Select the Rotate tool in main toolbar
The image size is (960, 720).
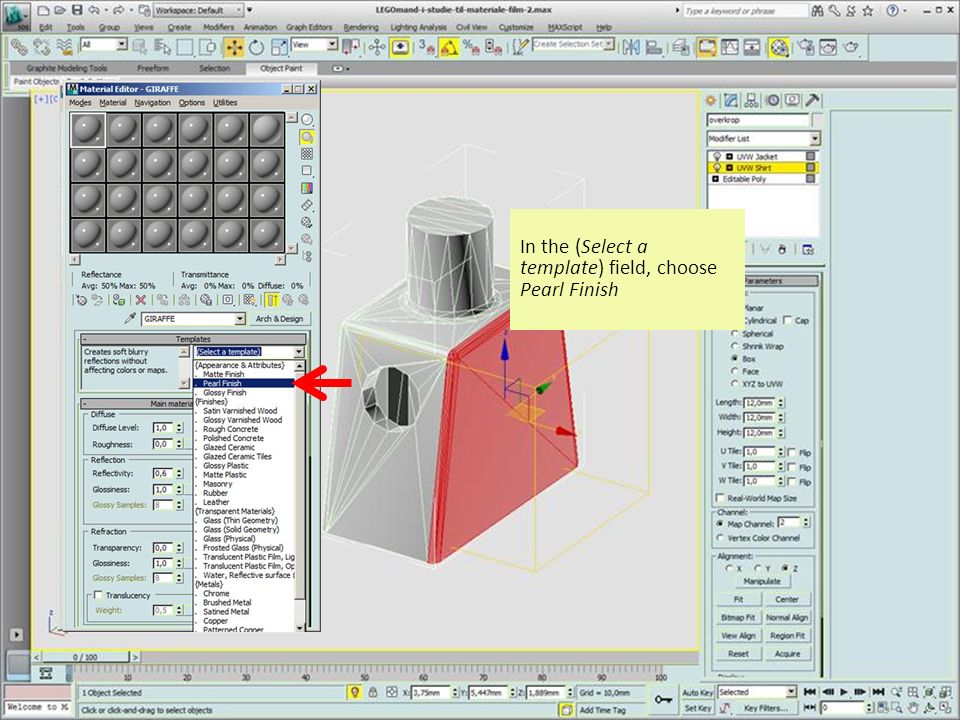(x=257, y=47)
